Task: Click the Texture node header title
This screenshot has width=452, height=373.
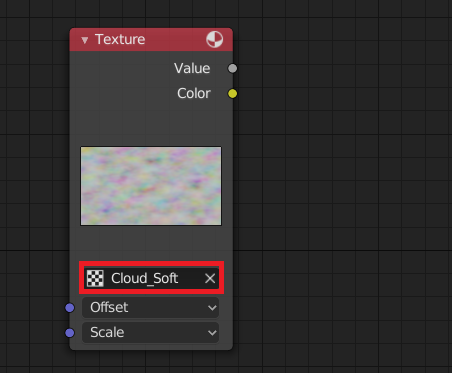Action: [120, 39]
